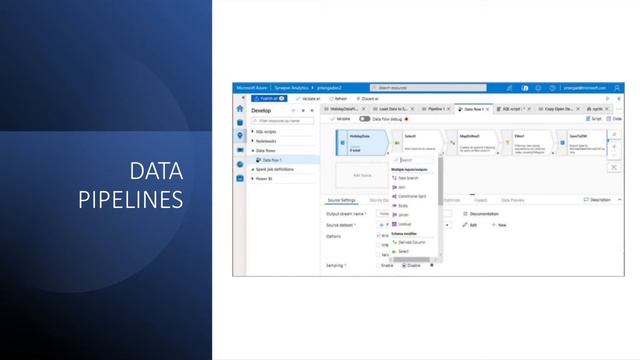Click the HolidayData source node
Screen dimensions: 640x360
(362, 142)
